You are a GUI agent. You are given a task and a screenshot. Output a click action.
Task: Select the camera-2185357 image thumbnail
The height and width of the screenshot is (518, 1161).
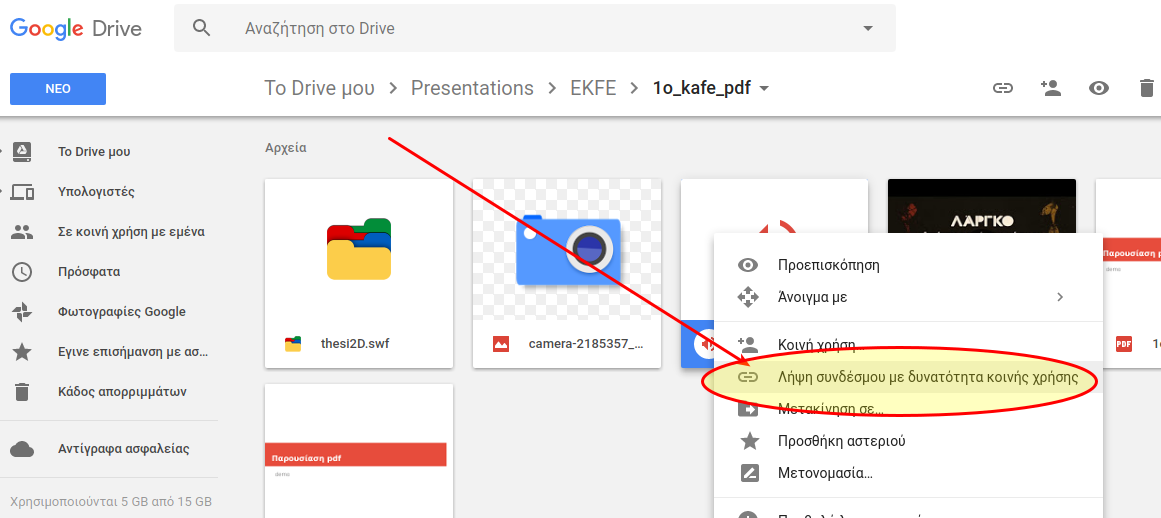[x=567, y=249]
